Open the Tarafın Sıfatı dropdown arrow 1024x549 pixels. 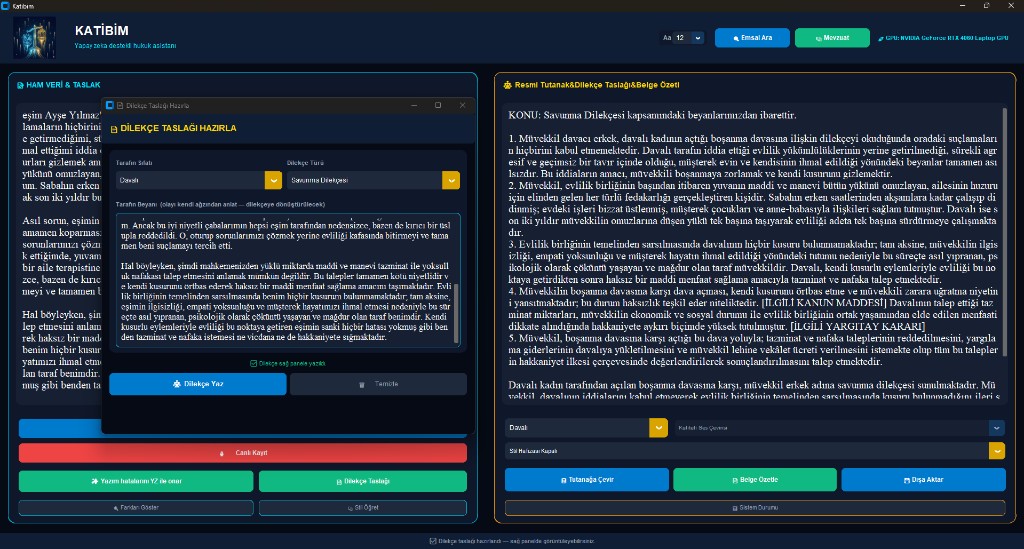[273, 180]
